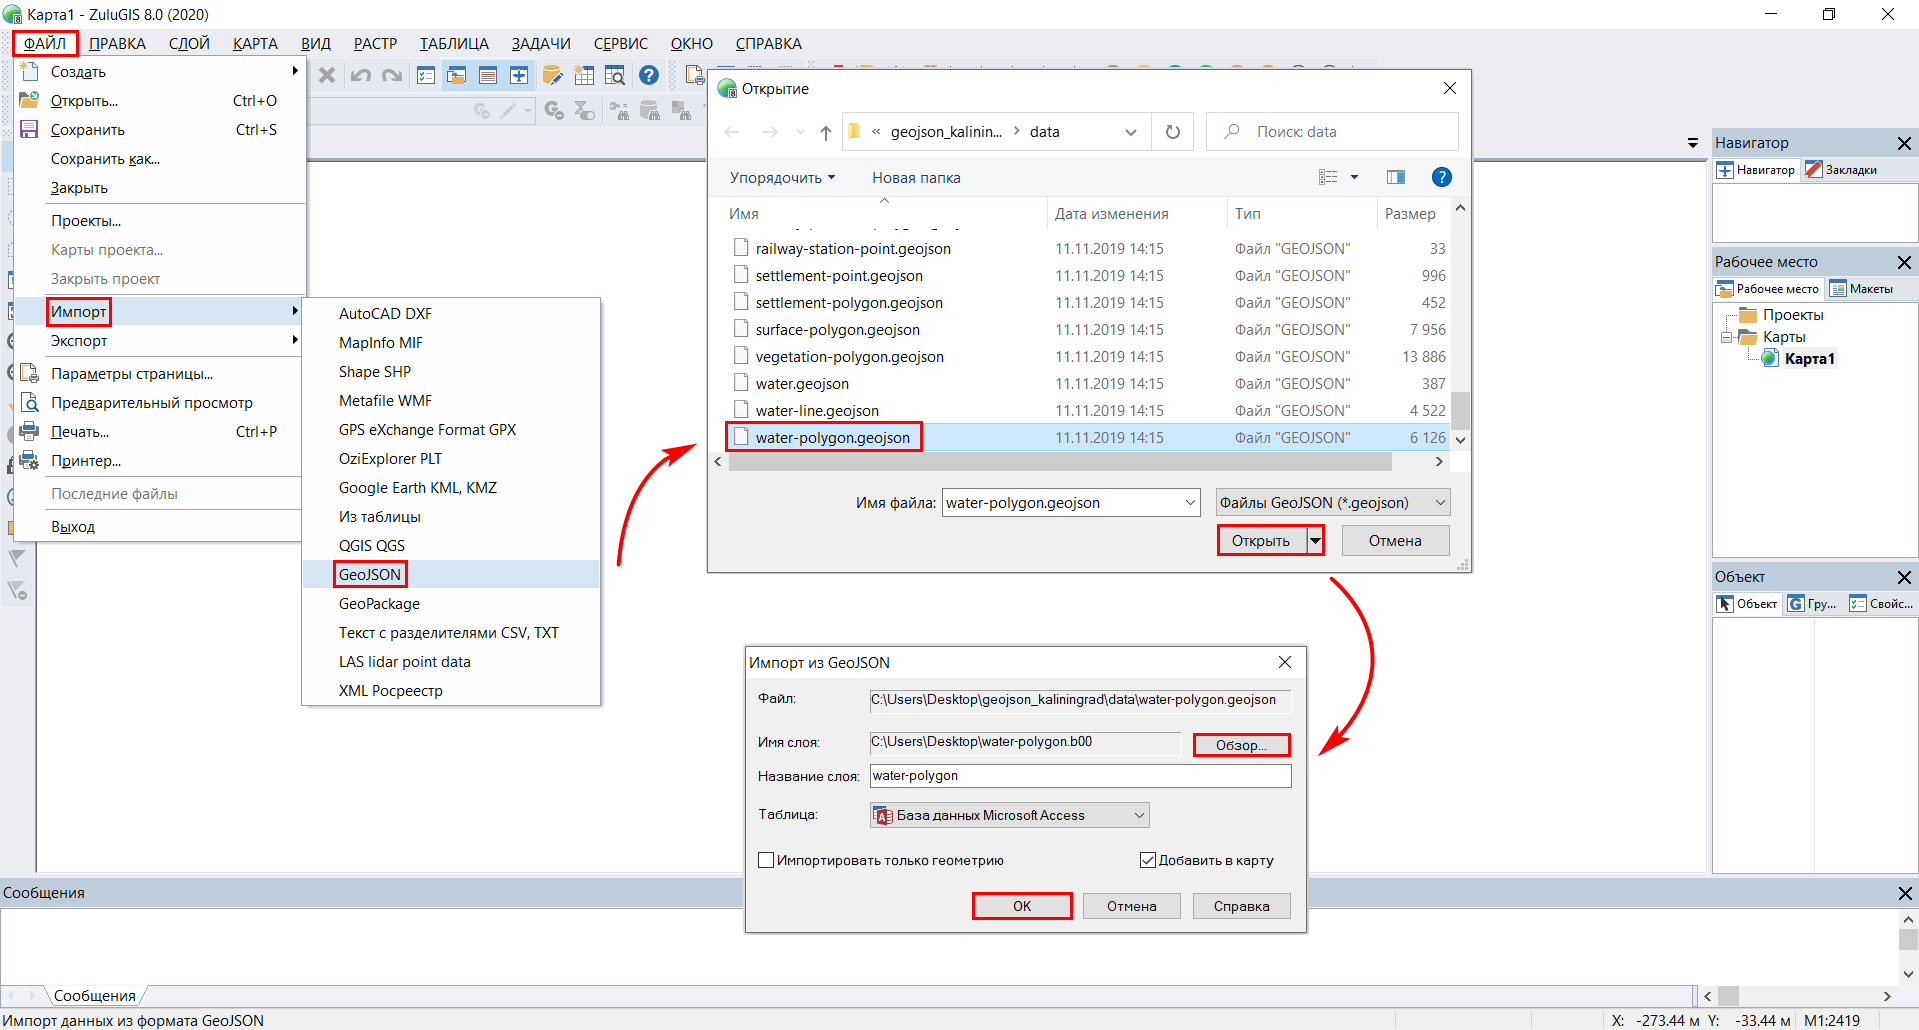Click the file list horizontal scrollbar
Screen dimensions: 1919x1030
(1060, 461)
